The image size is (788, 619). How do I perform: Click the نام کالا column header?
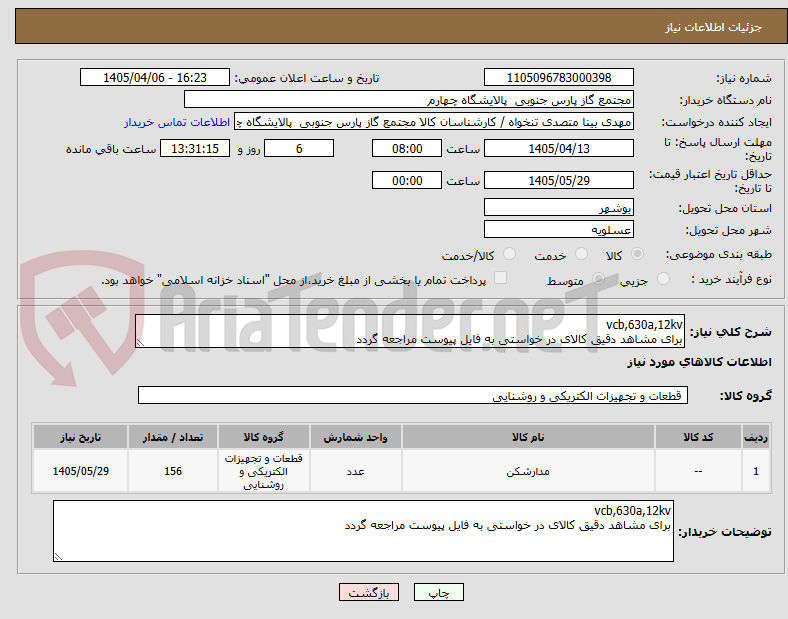[x=528, y=437]
